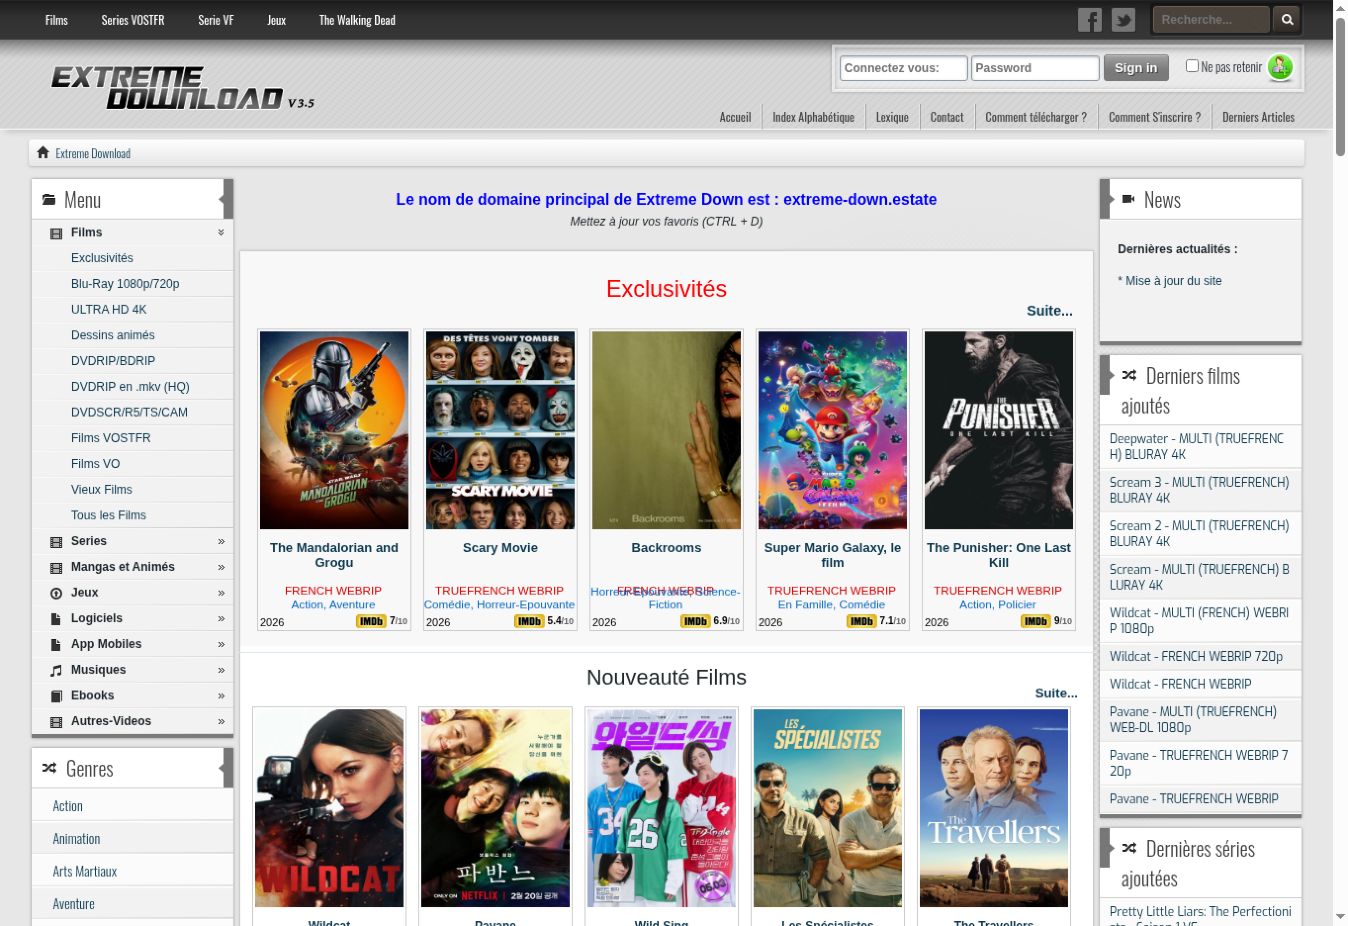Open 'Comment télécharger ?' tab

coord(1036,117)
